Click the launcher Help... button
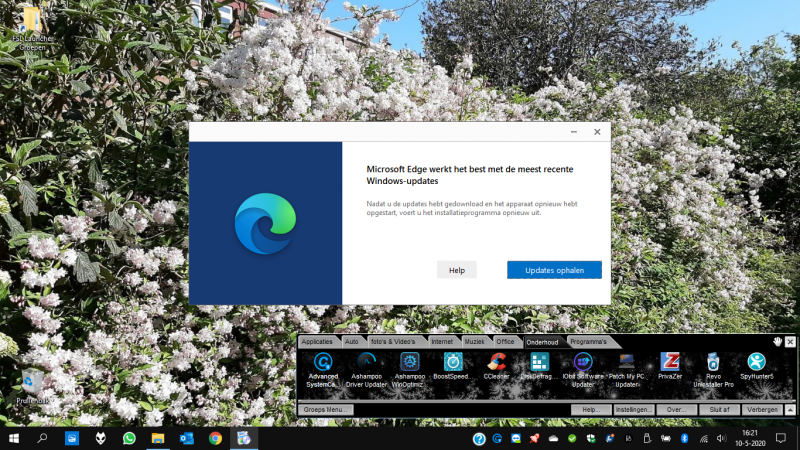The width and height of the screenshot is (800, 450). 591,409
